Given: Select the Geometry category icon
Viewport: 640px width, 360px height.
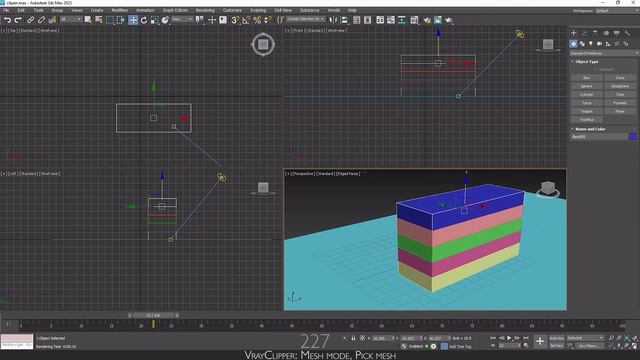Looking at the screenshot, I should click(x=573, y=44).
